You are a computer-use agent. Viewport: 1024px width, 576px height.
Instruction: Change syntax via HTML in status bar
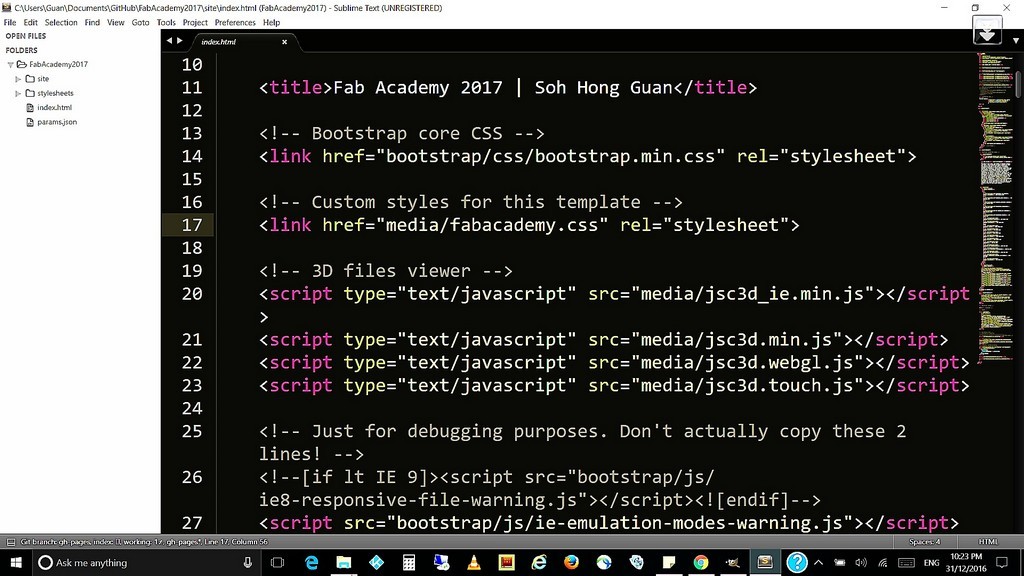[x=988, y=542]
